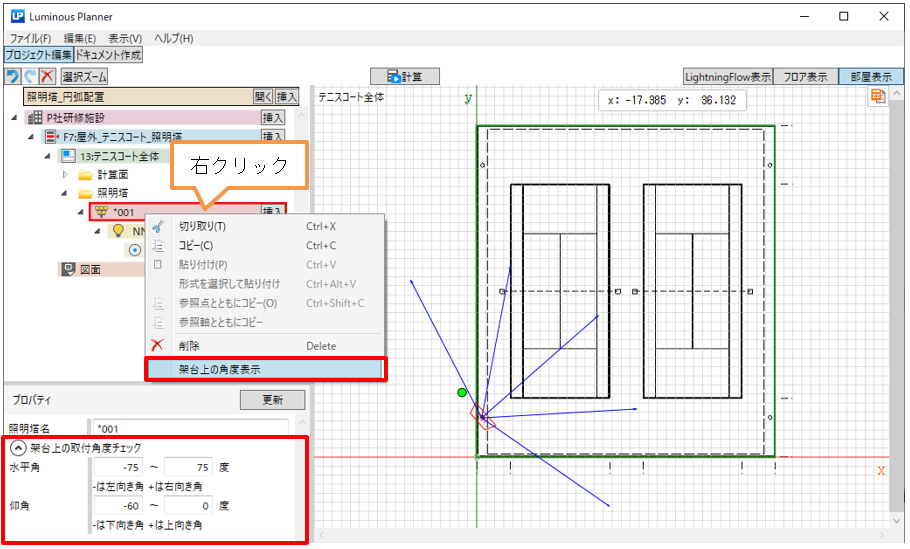Click the scissors icon for 切り取り
This screenshot has width=910, height=549.
[156, 226]
